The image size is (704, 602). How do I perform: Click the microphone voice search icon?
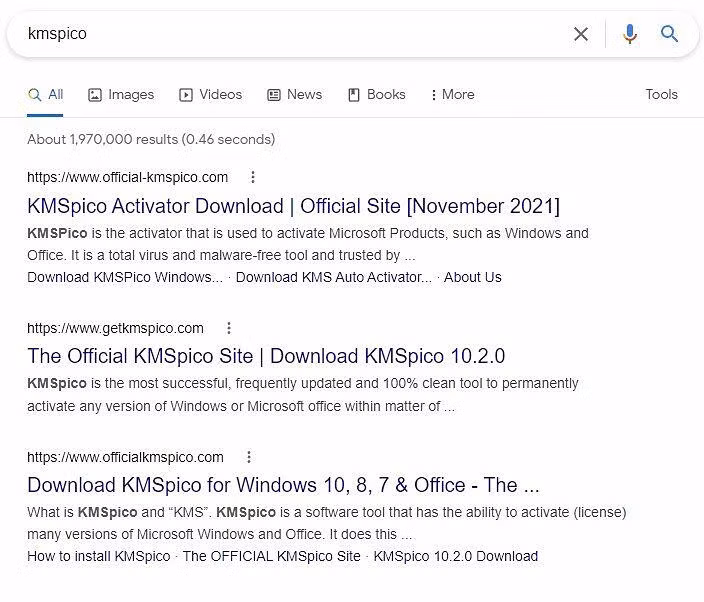tap(629, 34)
